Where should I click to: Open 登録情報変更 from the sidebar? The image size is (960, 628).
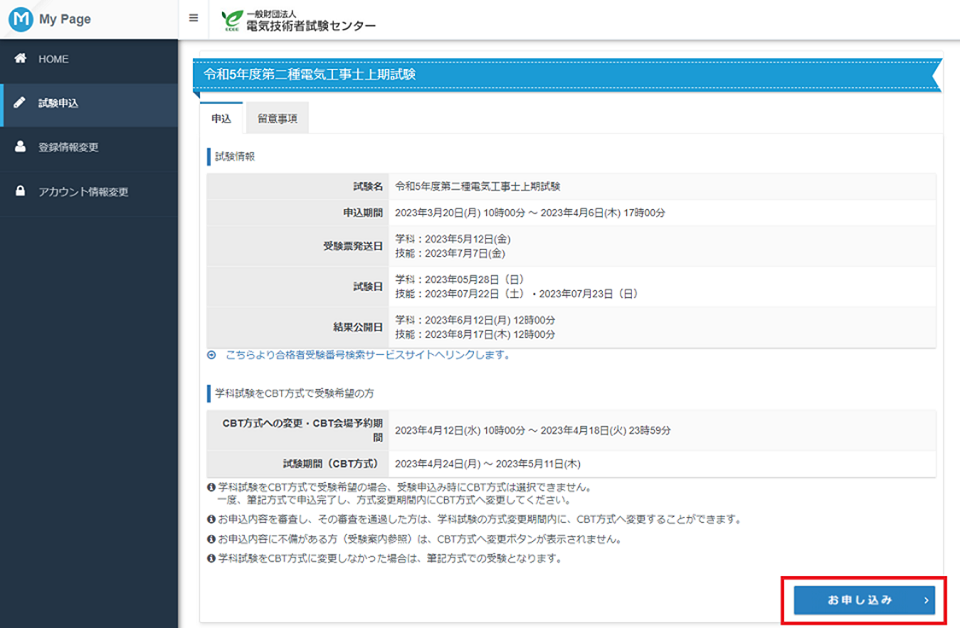coord(68,147)
